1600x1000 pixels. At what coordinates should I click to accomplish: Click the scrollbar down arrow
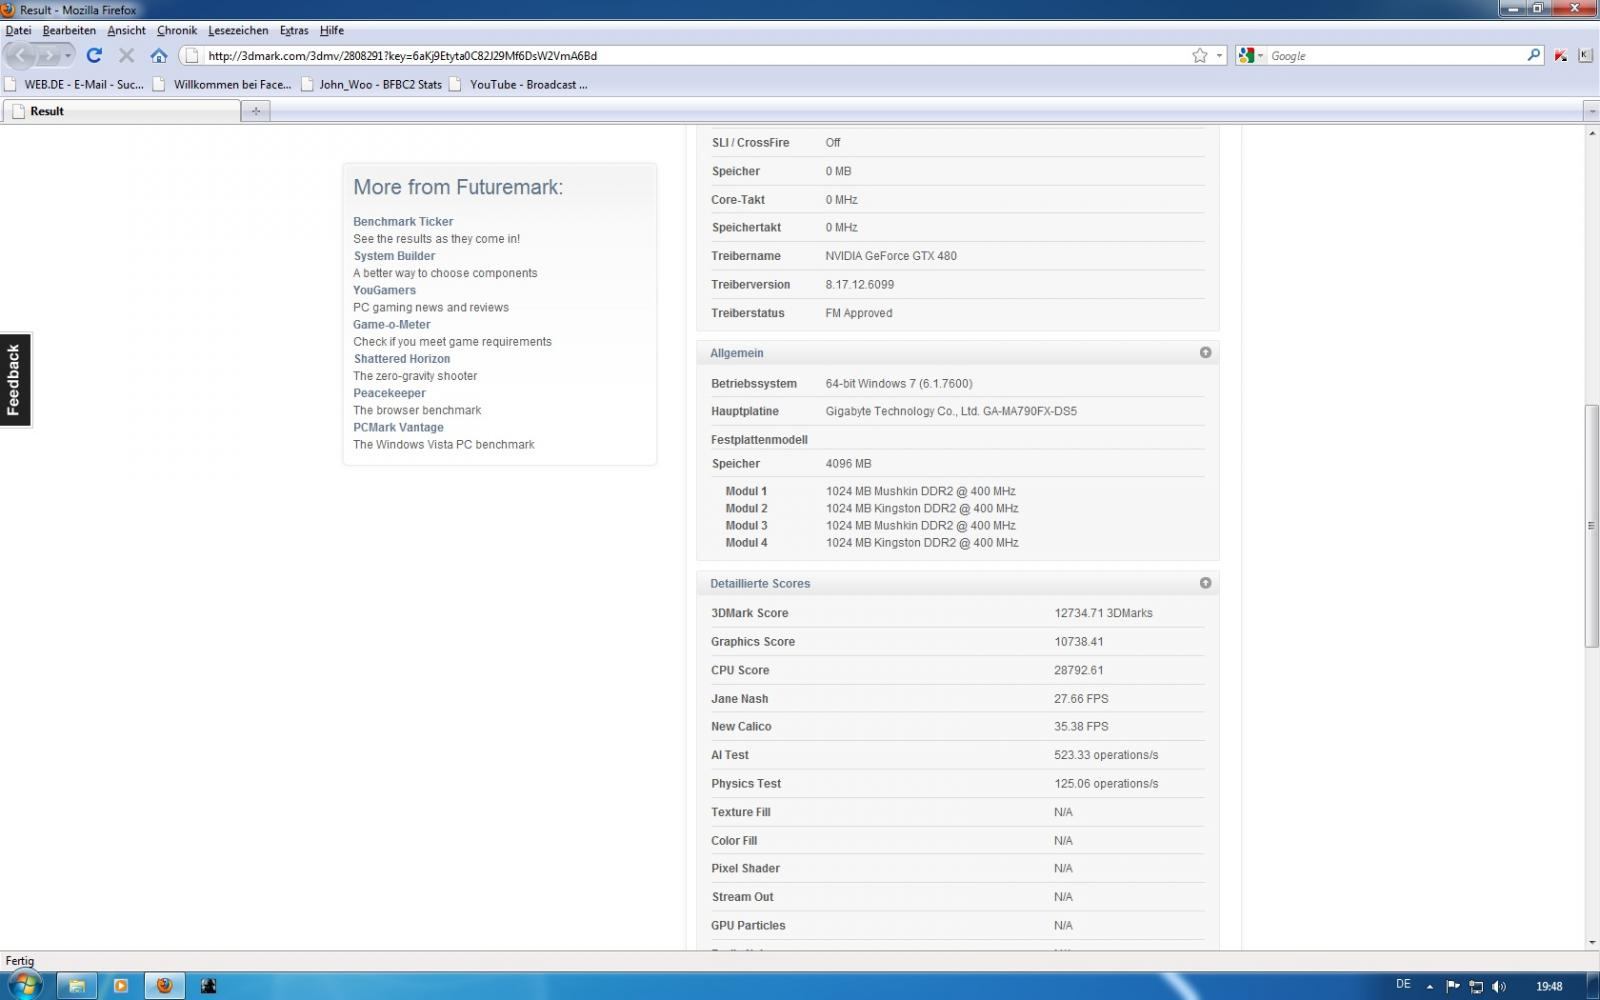pyautogui.click(x=1591, y=942)
